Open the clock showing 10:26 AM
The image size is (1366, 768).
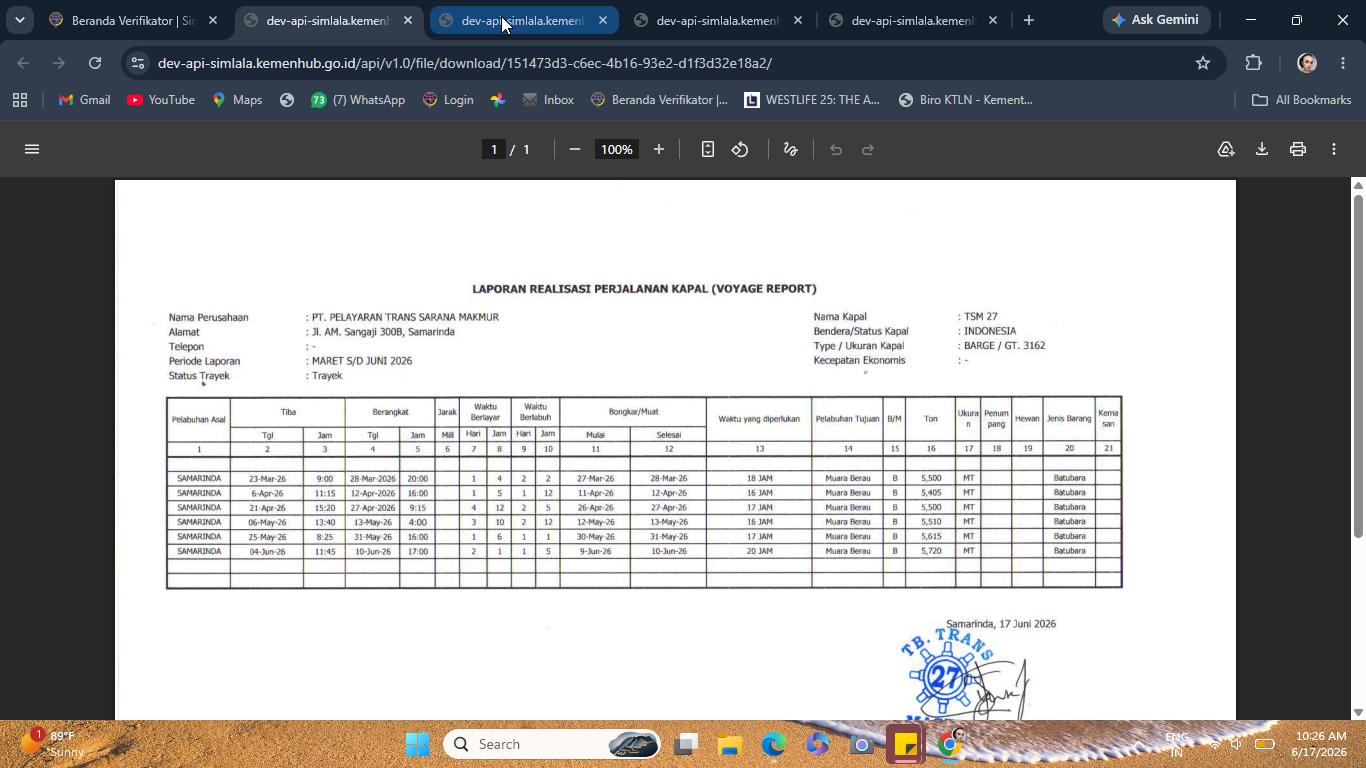pos(1320,744)
